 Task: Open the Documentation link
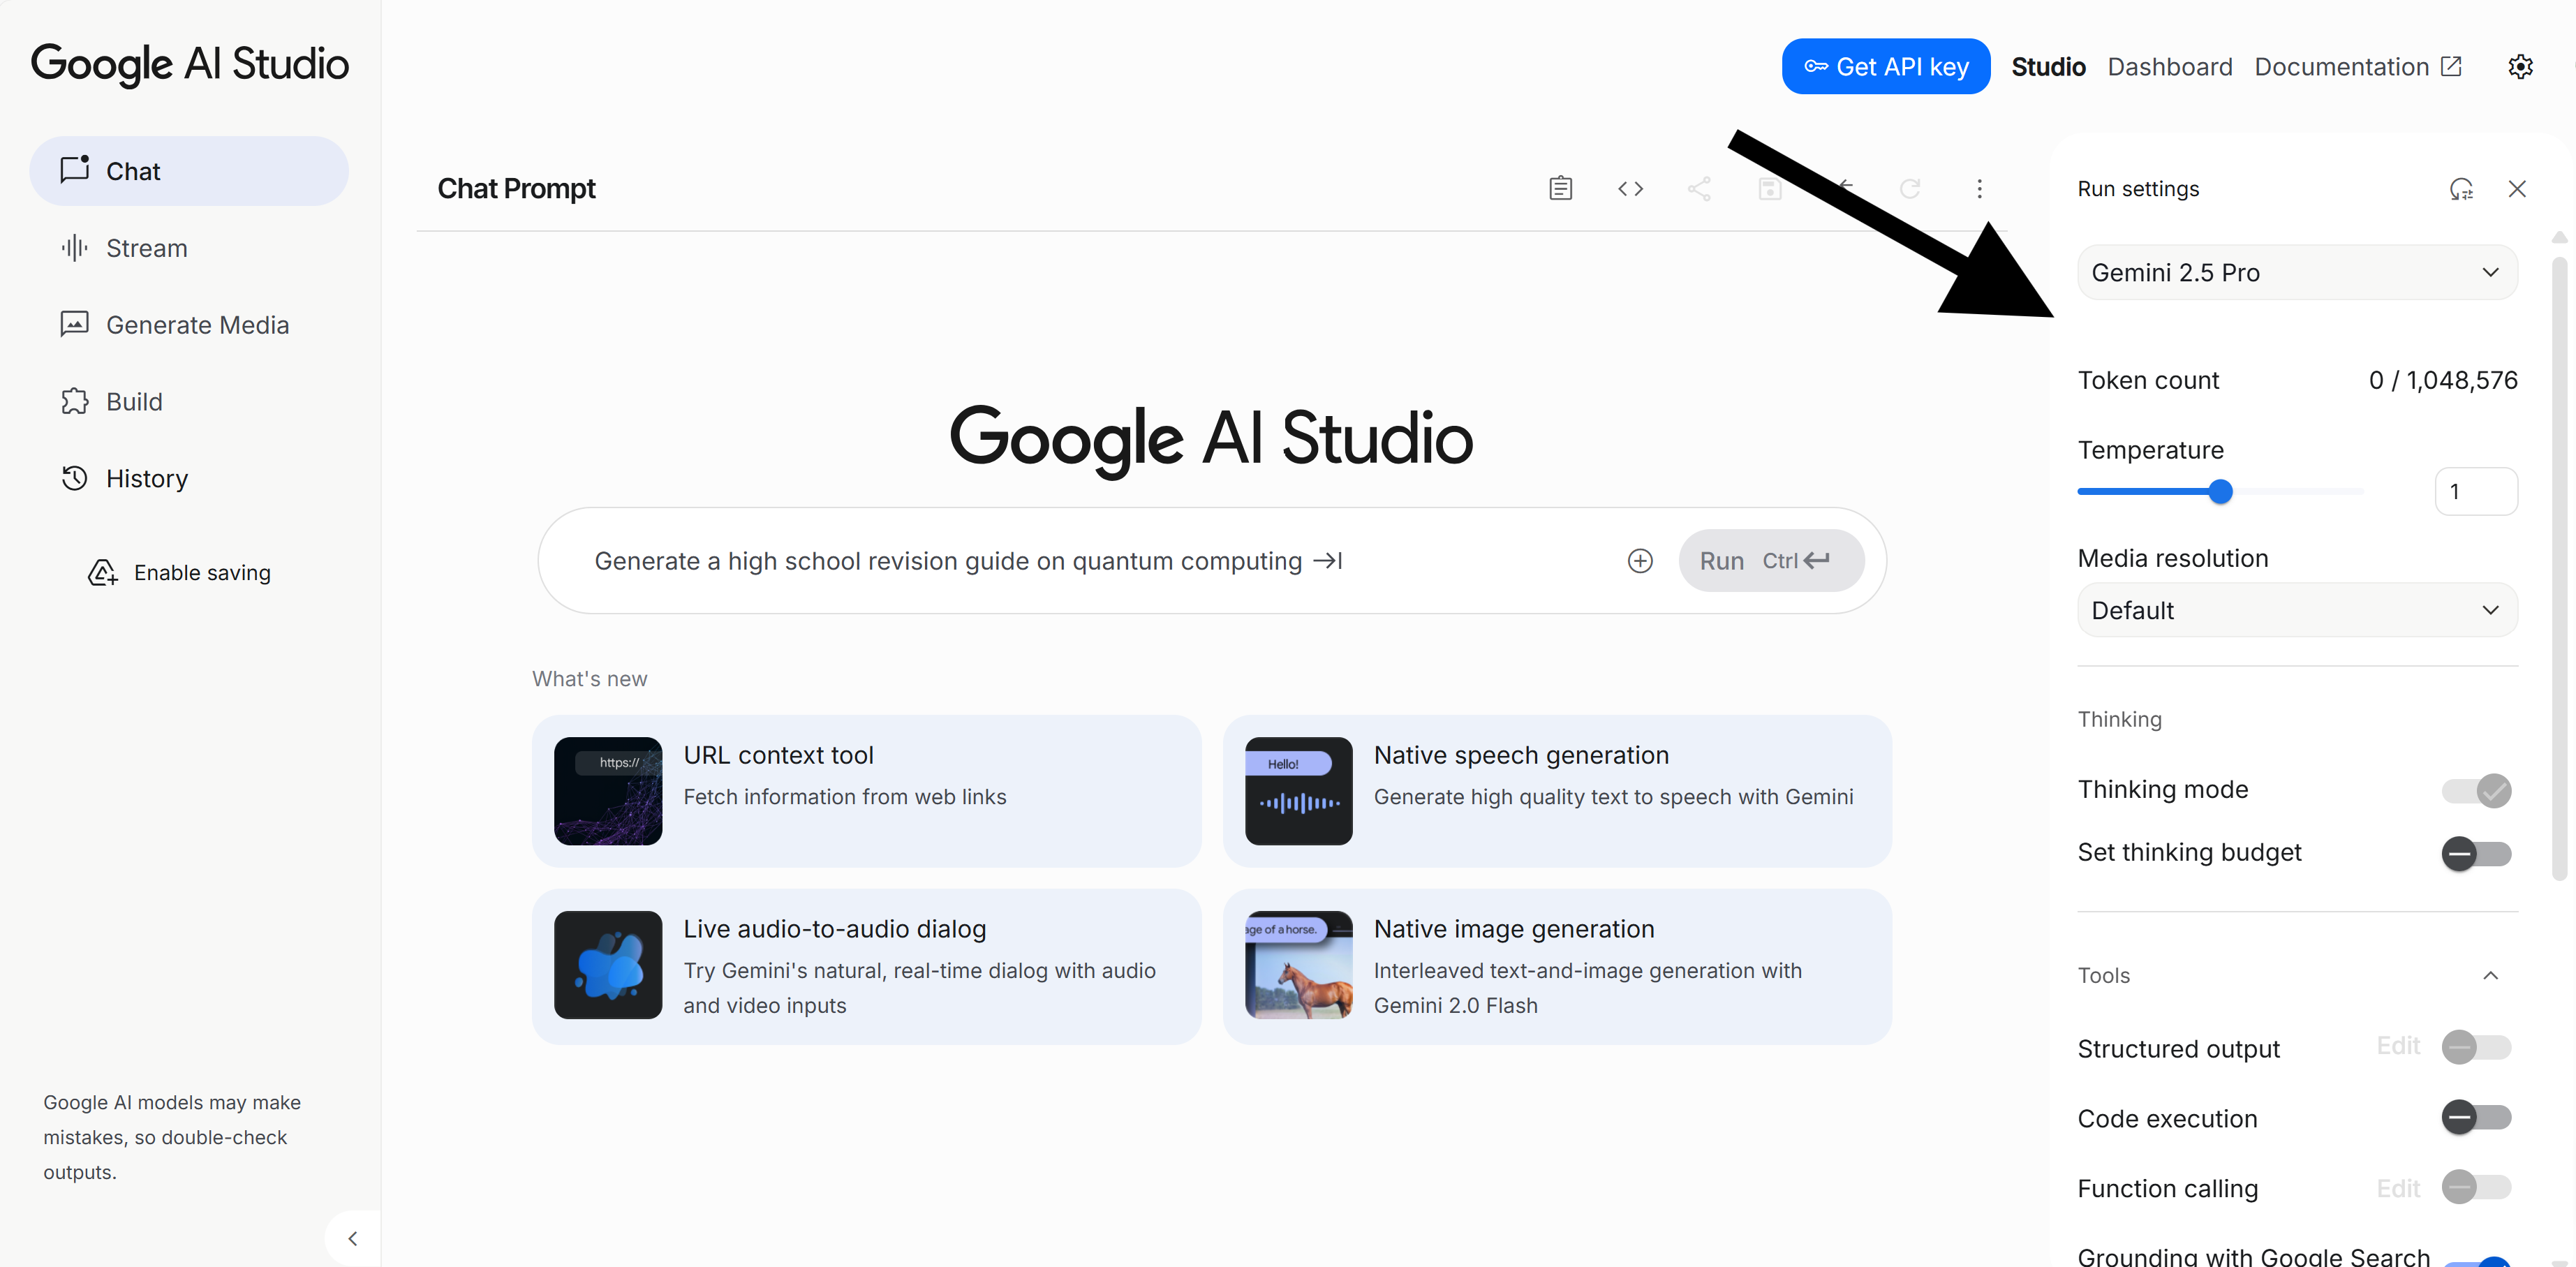pyautogui.click(x=2357, y=66)
